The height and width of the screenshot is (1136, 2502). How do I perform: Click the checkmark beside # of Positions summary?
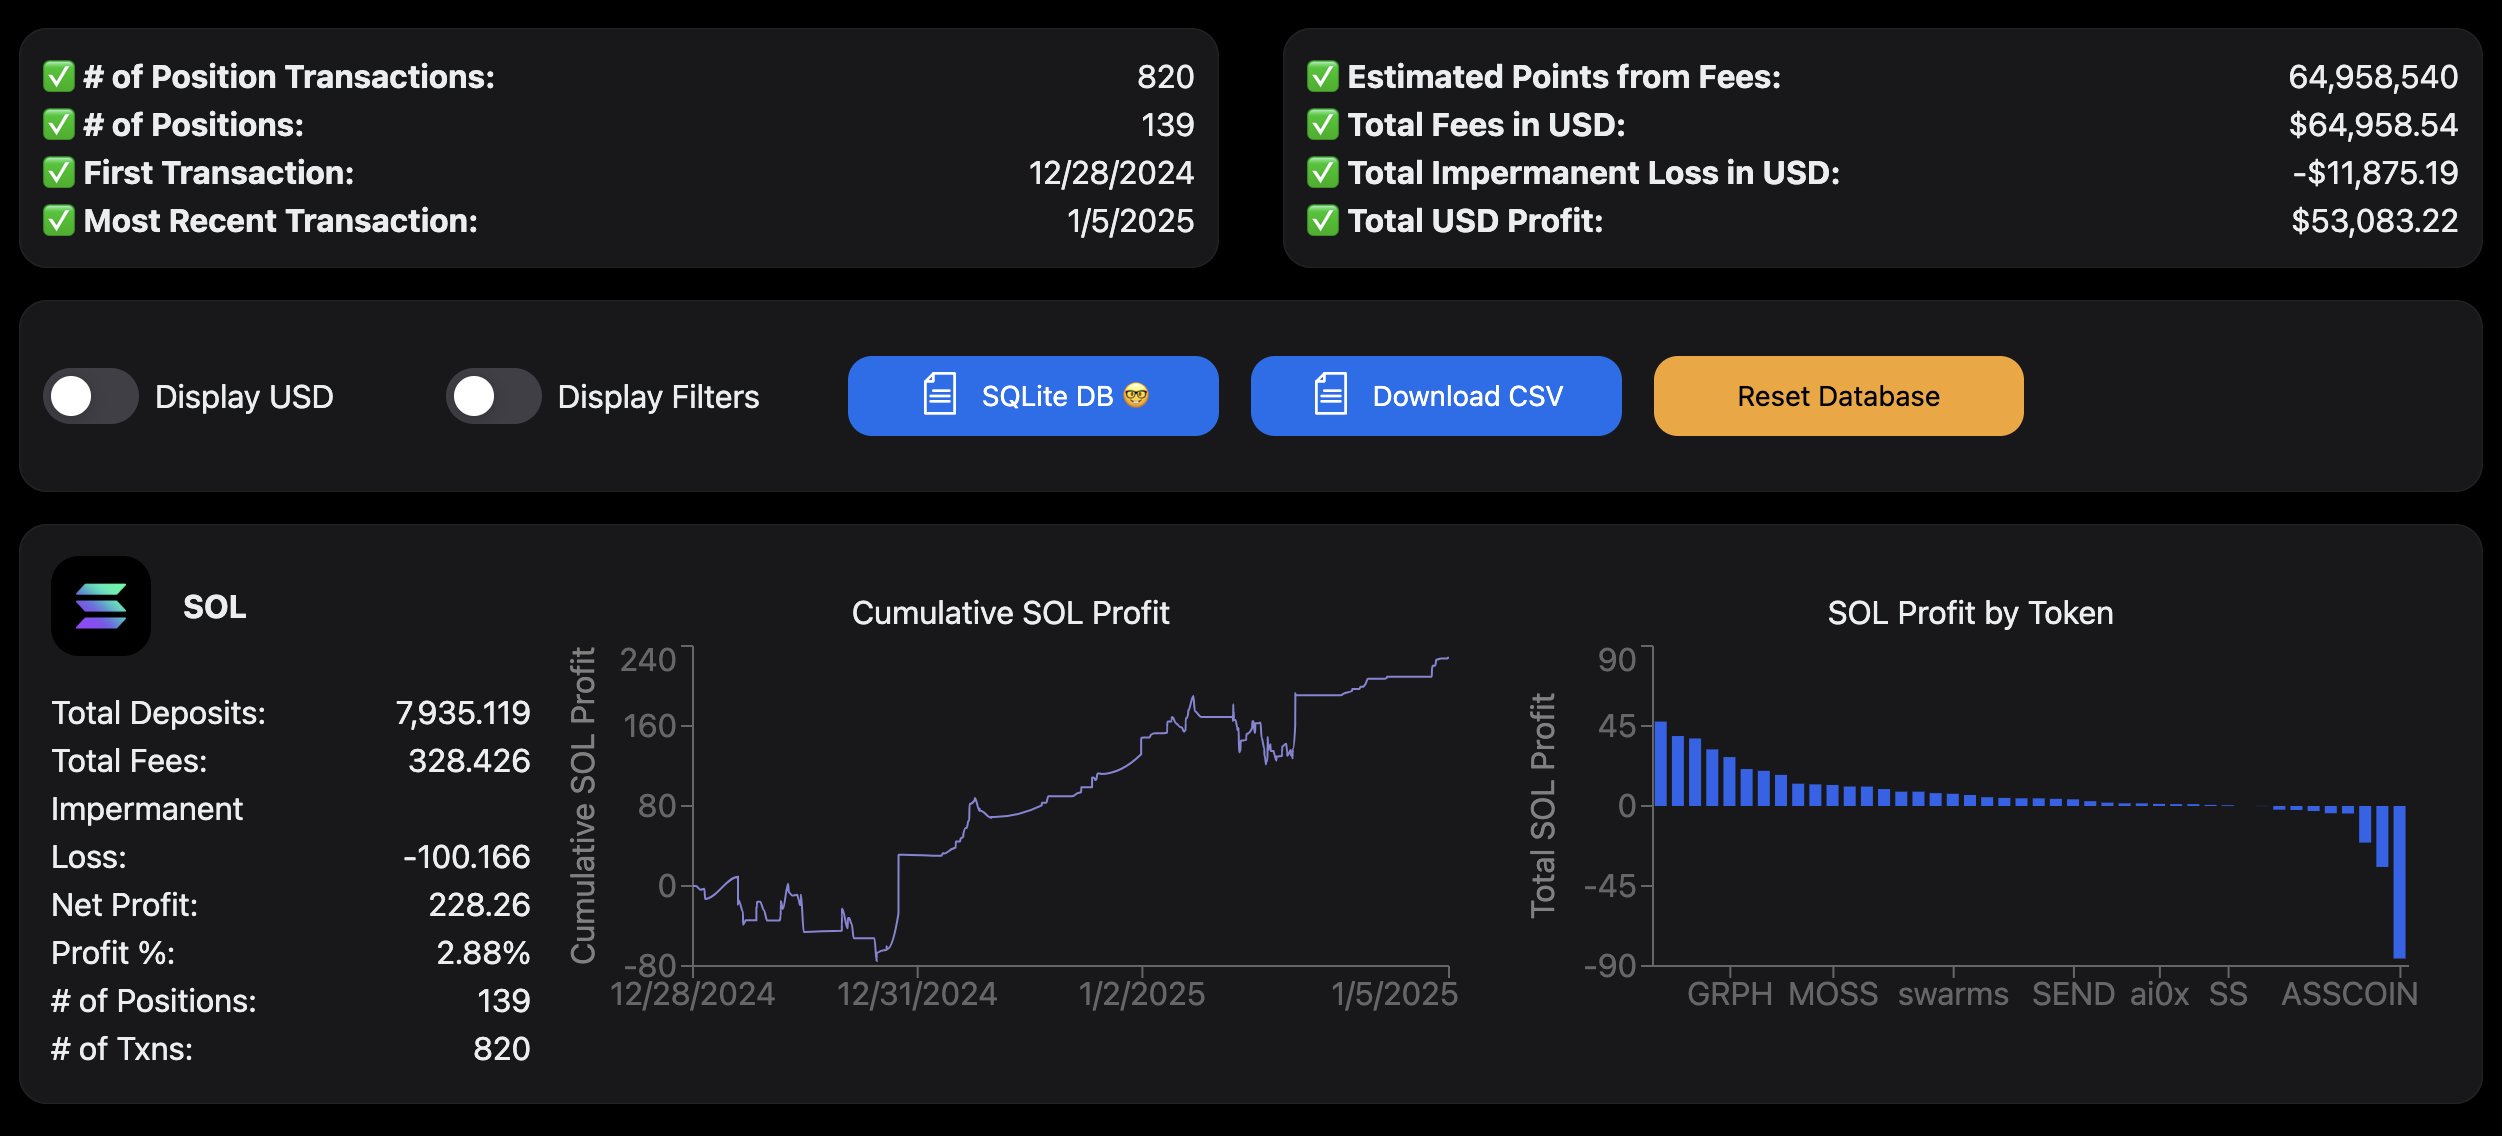click(x=59, y=125)
